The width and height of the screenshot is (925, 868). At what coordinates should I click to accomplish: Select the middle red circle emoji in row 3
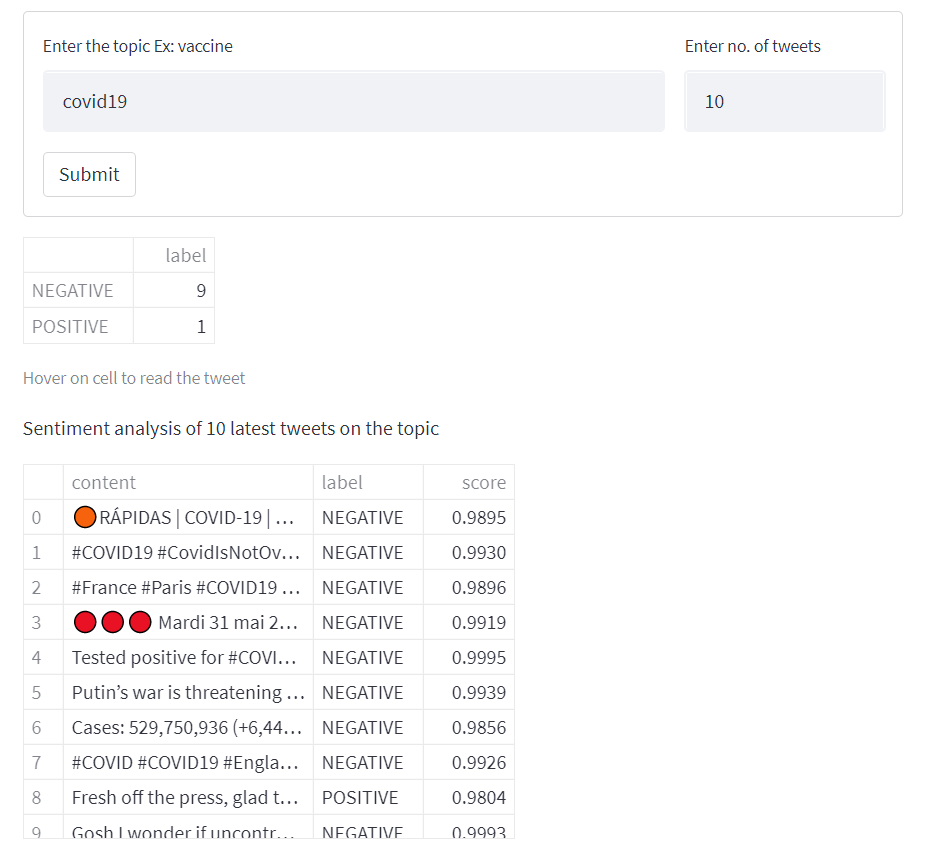coord(112,622)
